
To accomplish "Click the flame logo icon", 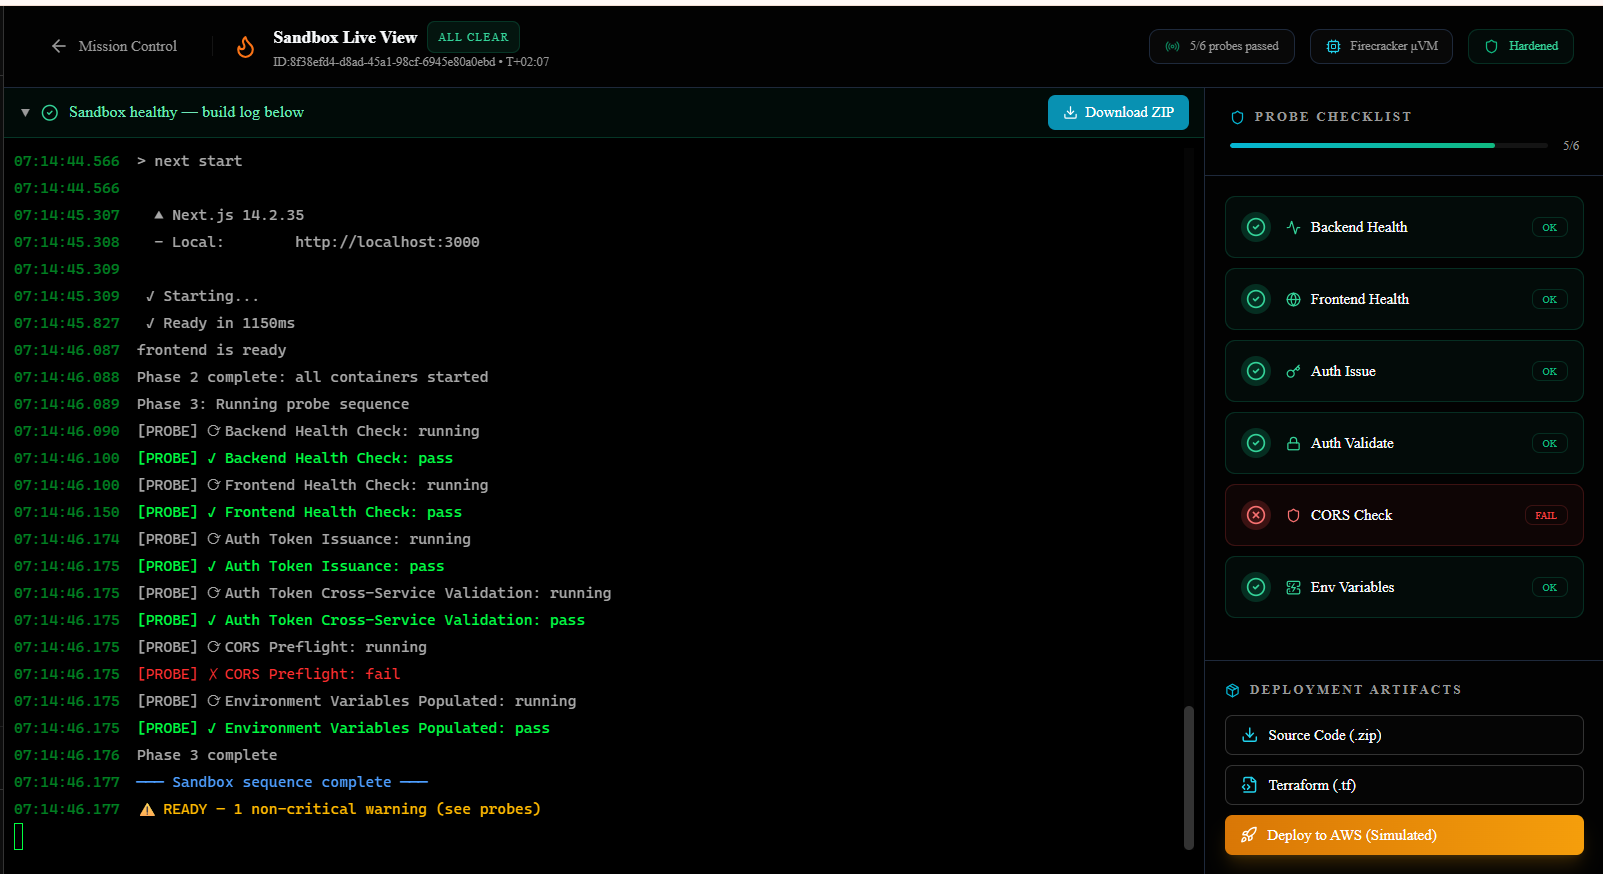I will [245, 47].
